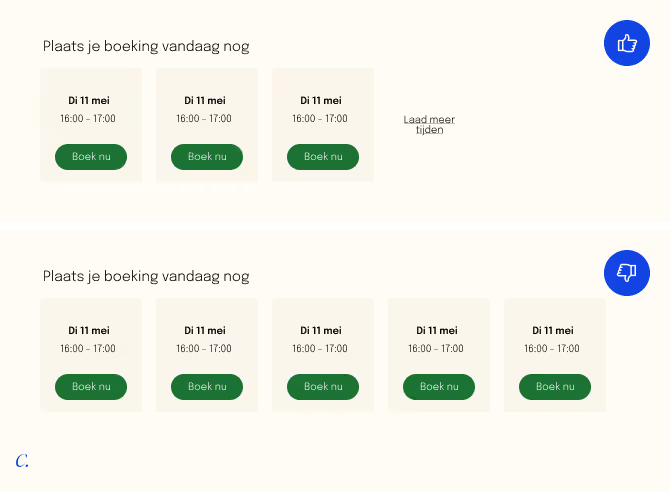This screenshot has height=492, width=670.
Task: Click second 'Boek nu' in bottom row
Action: pyautogui.click(x=207, y=387)
